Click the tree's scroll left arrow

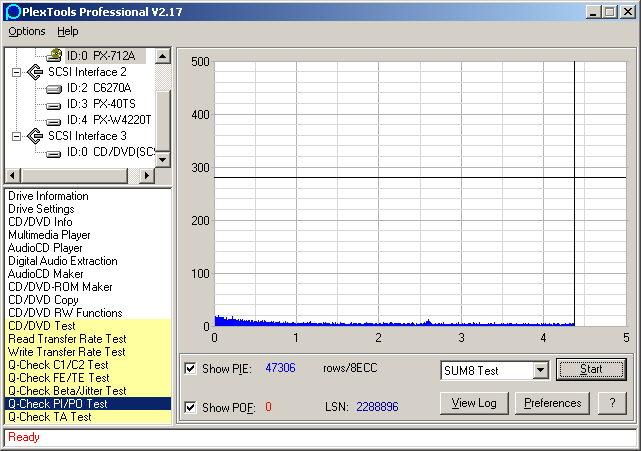[x=12, y=176]
